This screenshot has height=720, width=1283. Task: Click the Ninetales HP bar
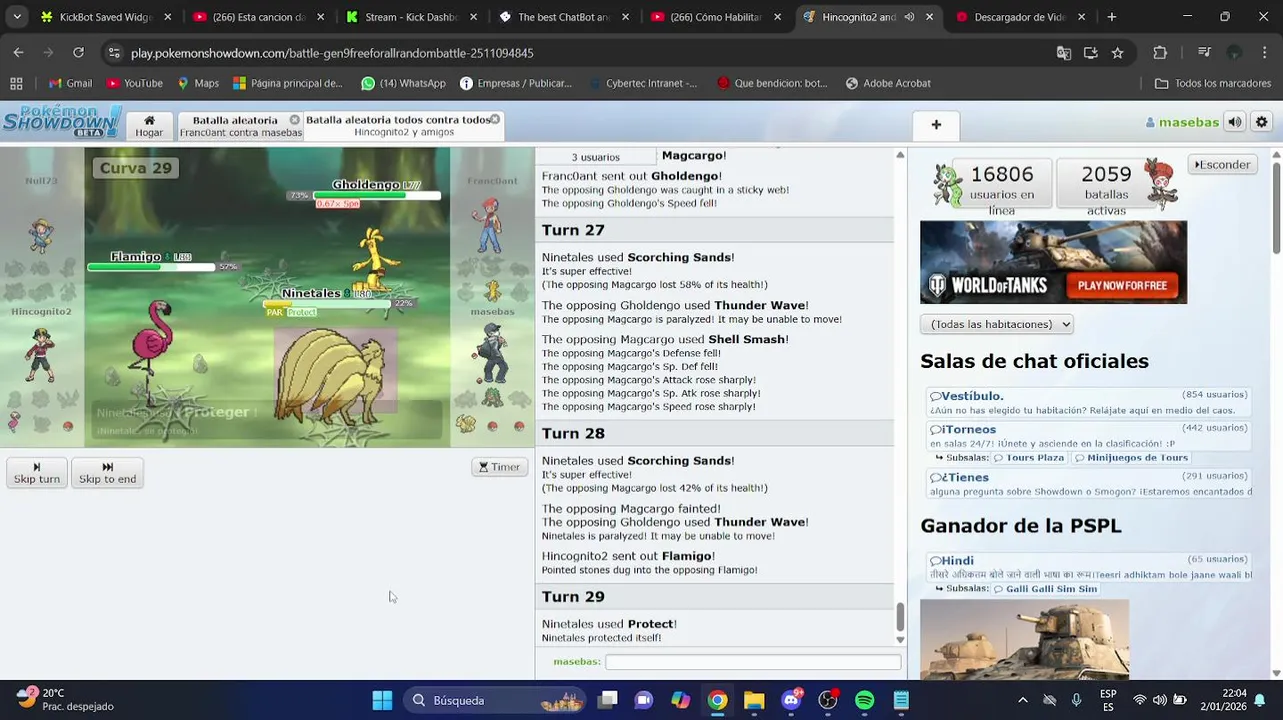pos(326,303)
